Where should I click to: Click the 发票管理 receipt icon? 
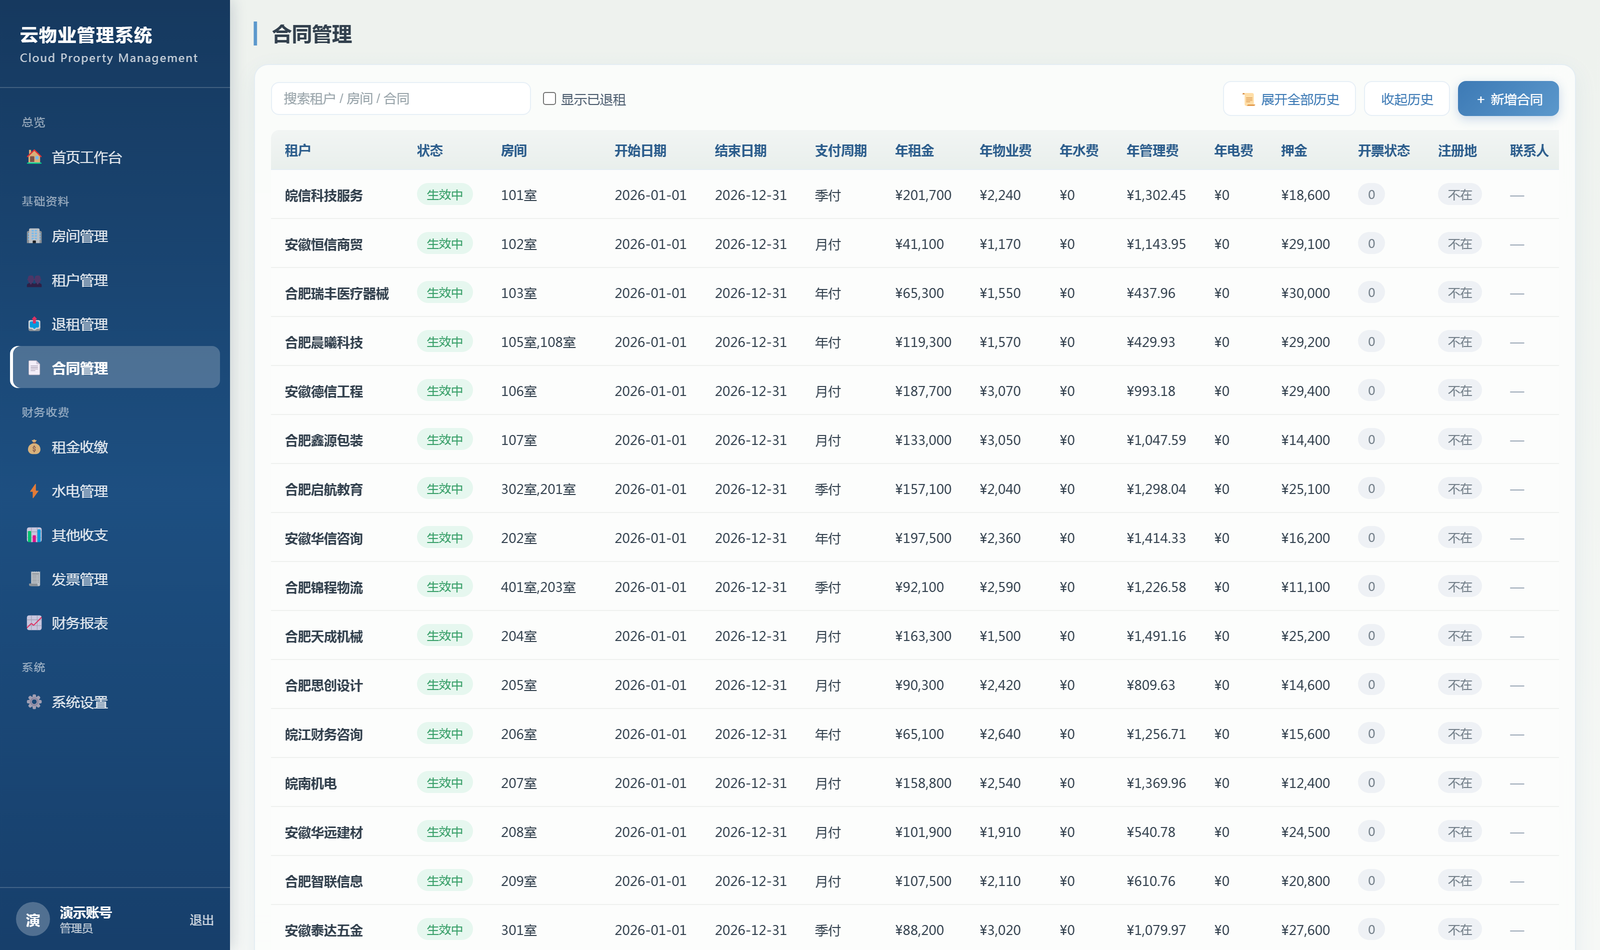[34, 579]
